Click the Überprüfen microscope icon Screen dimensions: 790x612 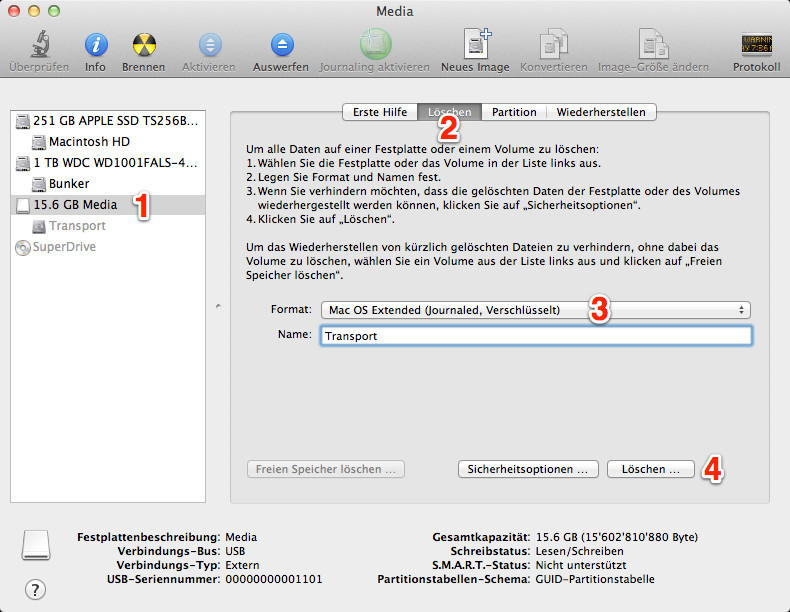40,44
